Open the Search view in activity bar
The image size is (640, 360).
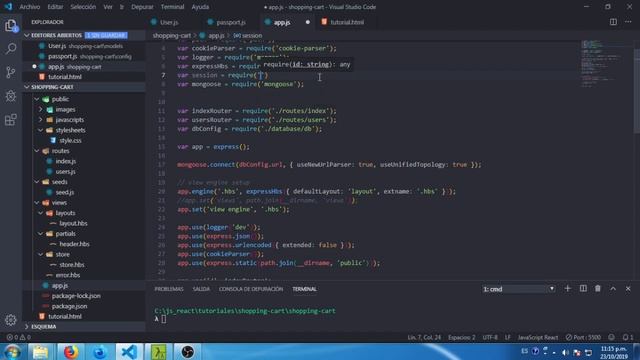click(11, 49)
